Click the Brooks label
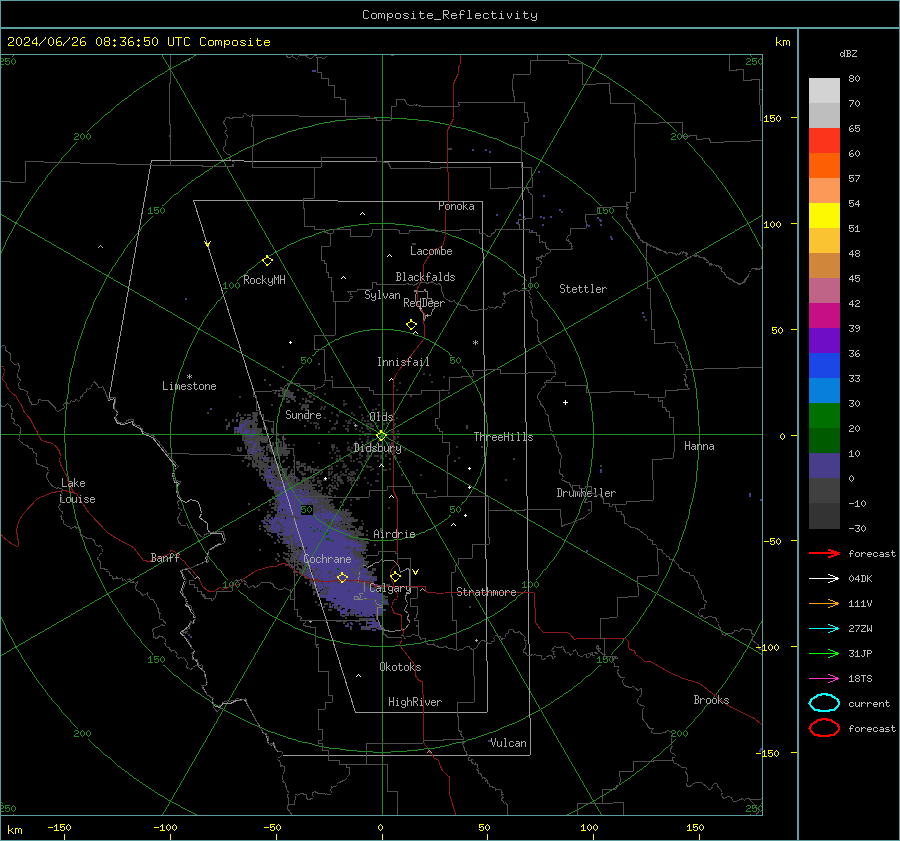 point(711,700)
